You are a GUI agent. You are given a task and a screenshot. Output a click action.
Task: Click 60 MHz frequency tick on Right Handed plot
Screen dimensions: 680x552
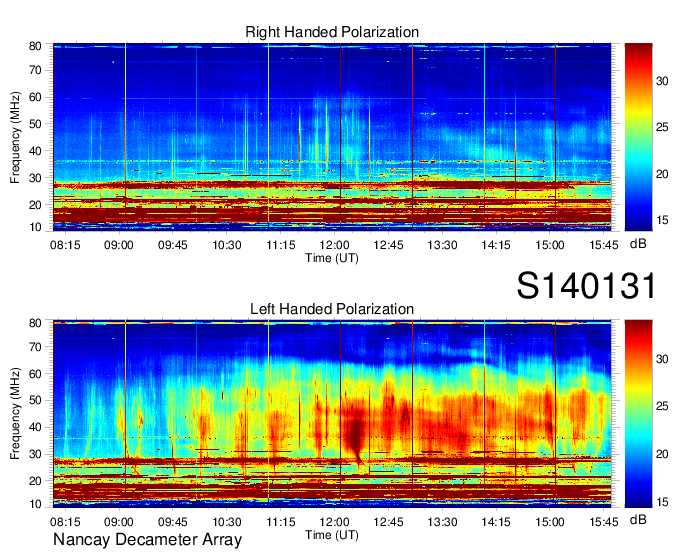(x=35, y=97)
